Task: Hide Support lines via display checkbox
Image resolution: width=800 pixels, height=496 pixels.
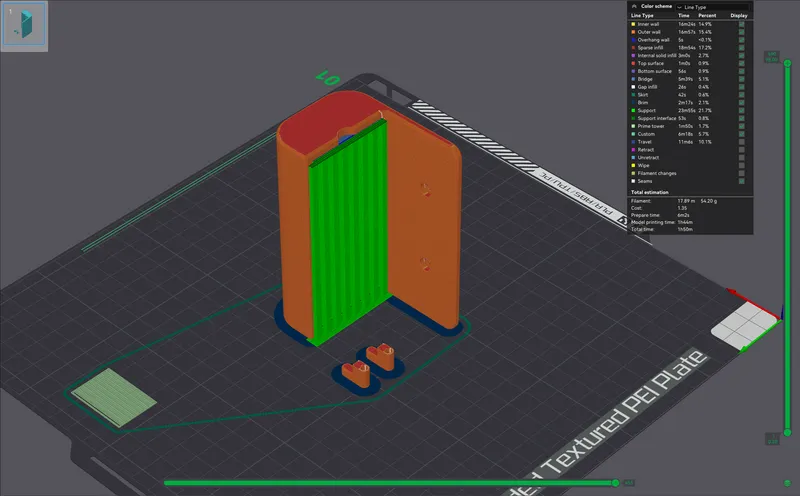Action: [x=741, y=109]
